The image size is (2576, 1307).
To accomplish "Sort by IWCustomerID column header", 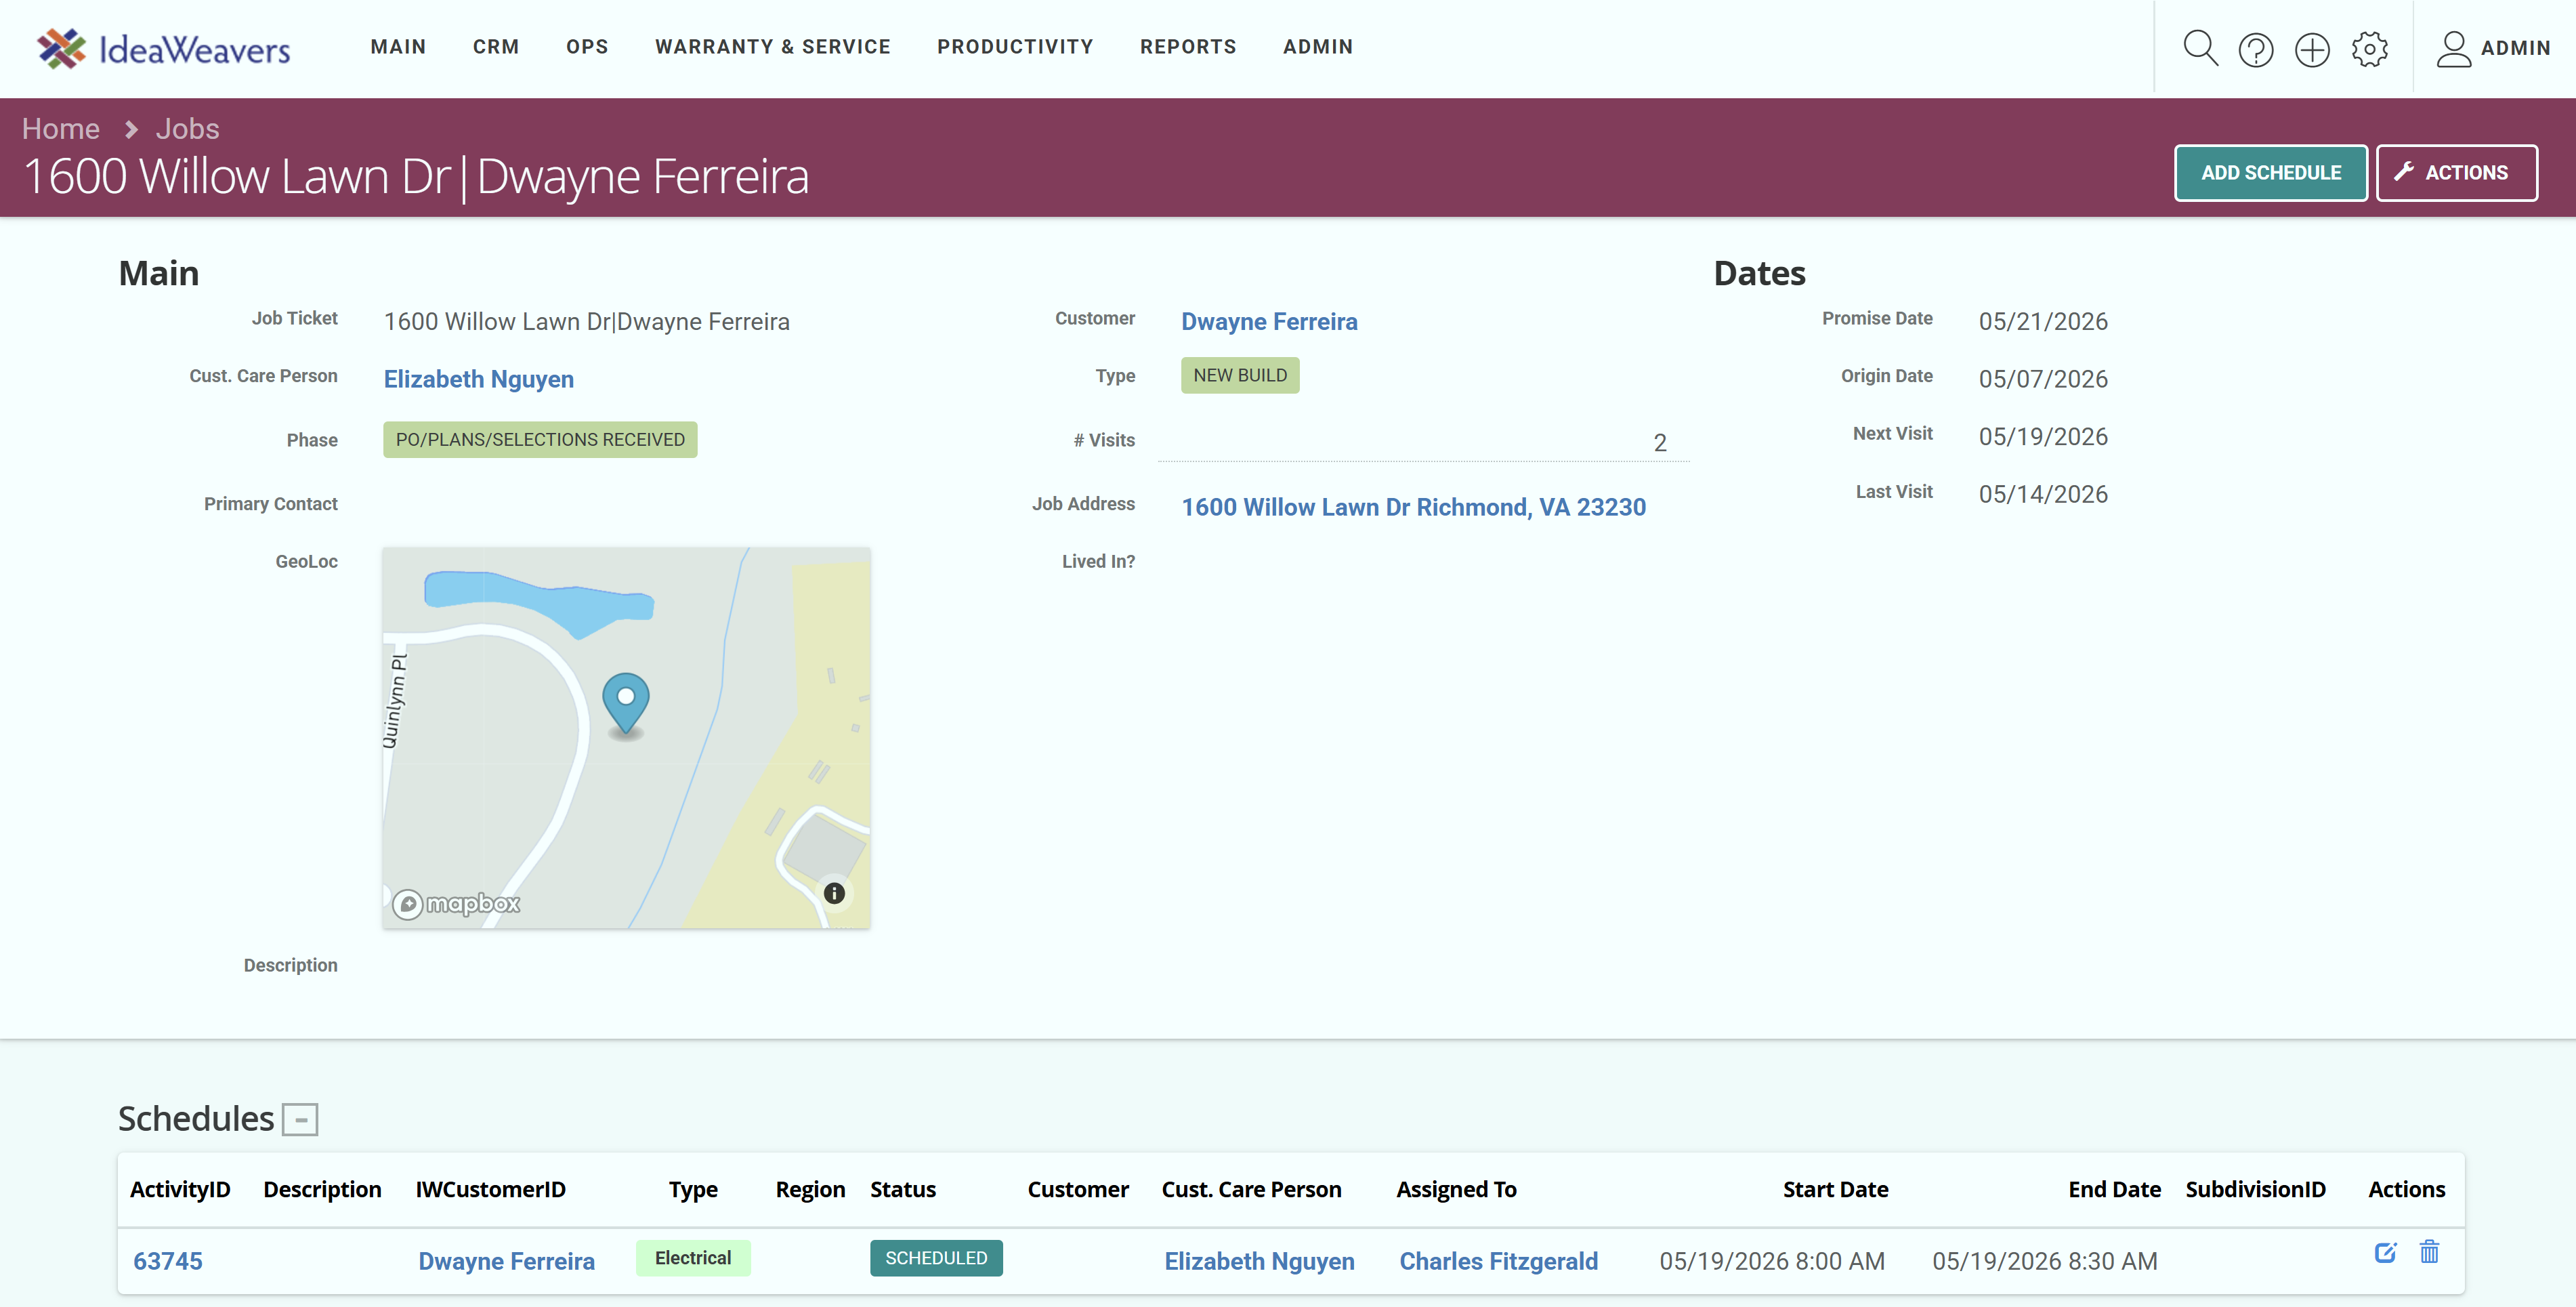I will point(490,1190).
